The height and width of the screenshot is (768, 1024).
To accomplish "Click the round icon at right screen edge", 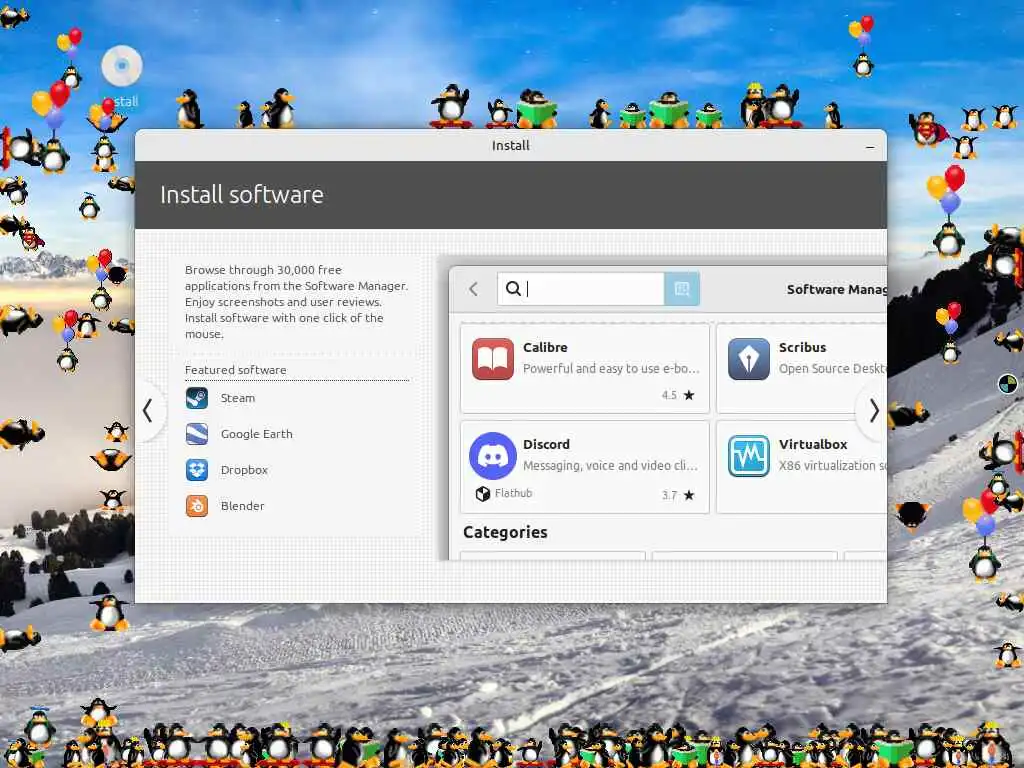I will pos(1008,384).
